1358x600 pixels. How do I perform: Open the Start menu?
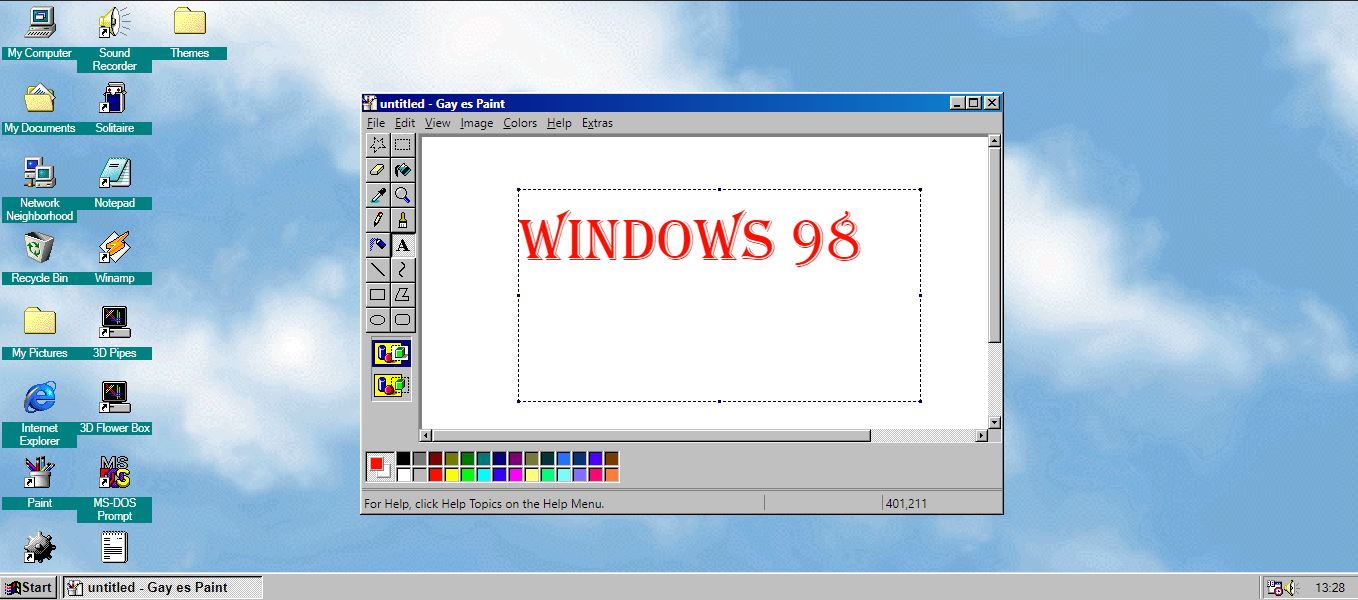tap(29, 587)
